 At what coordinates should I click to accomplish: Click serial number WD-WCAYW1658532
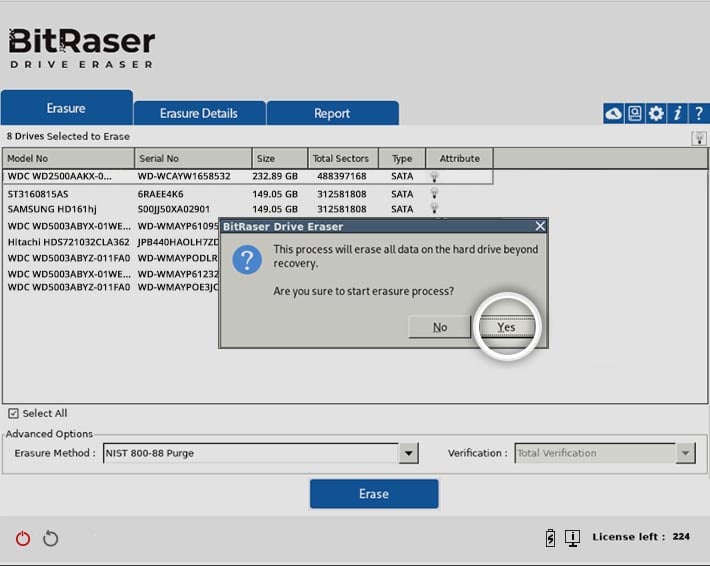pyautogui.click(x=184, y=176)
